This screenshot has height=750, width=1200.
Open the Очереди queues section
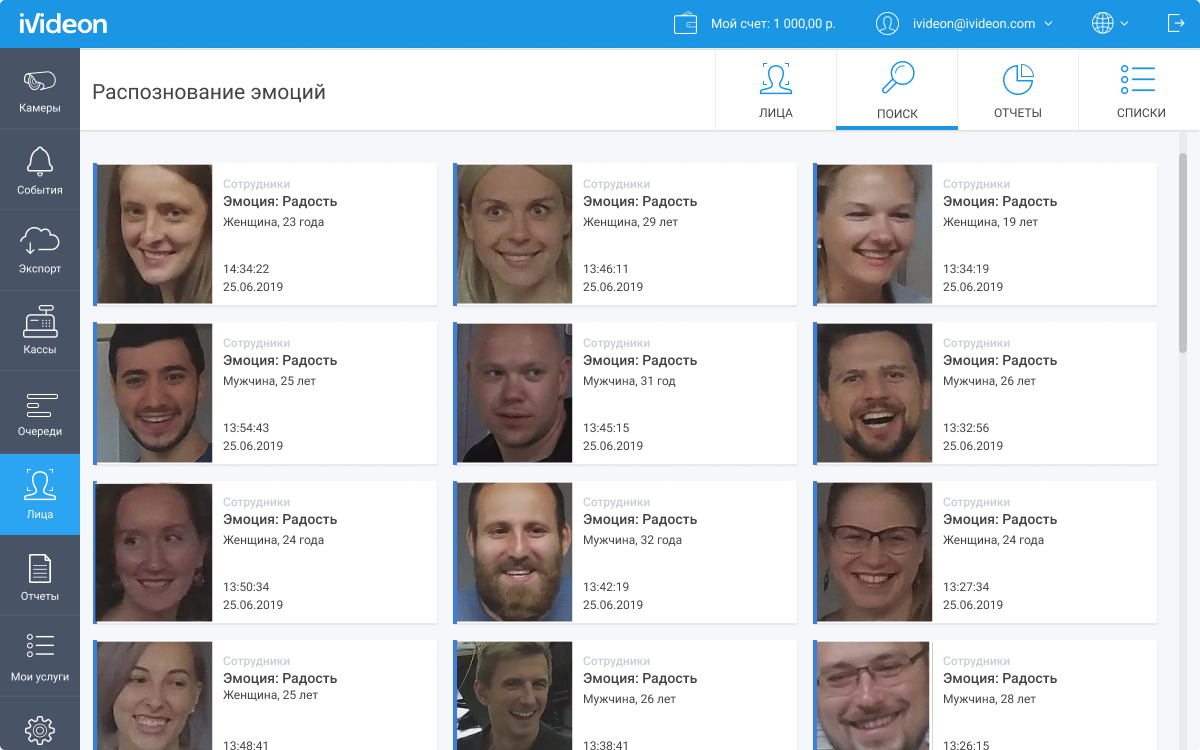coord(40,413)
